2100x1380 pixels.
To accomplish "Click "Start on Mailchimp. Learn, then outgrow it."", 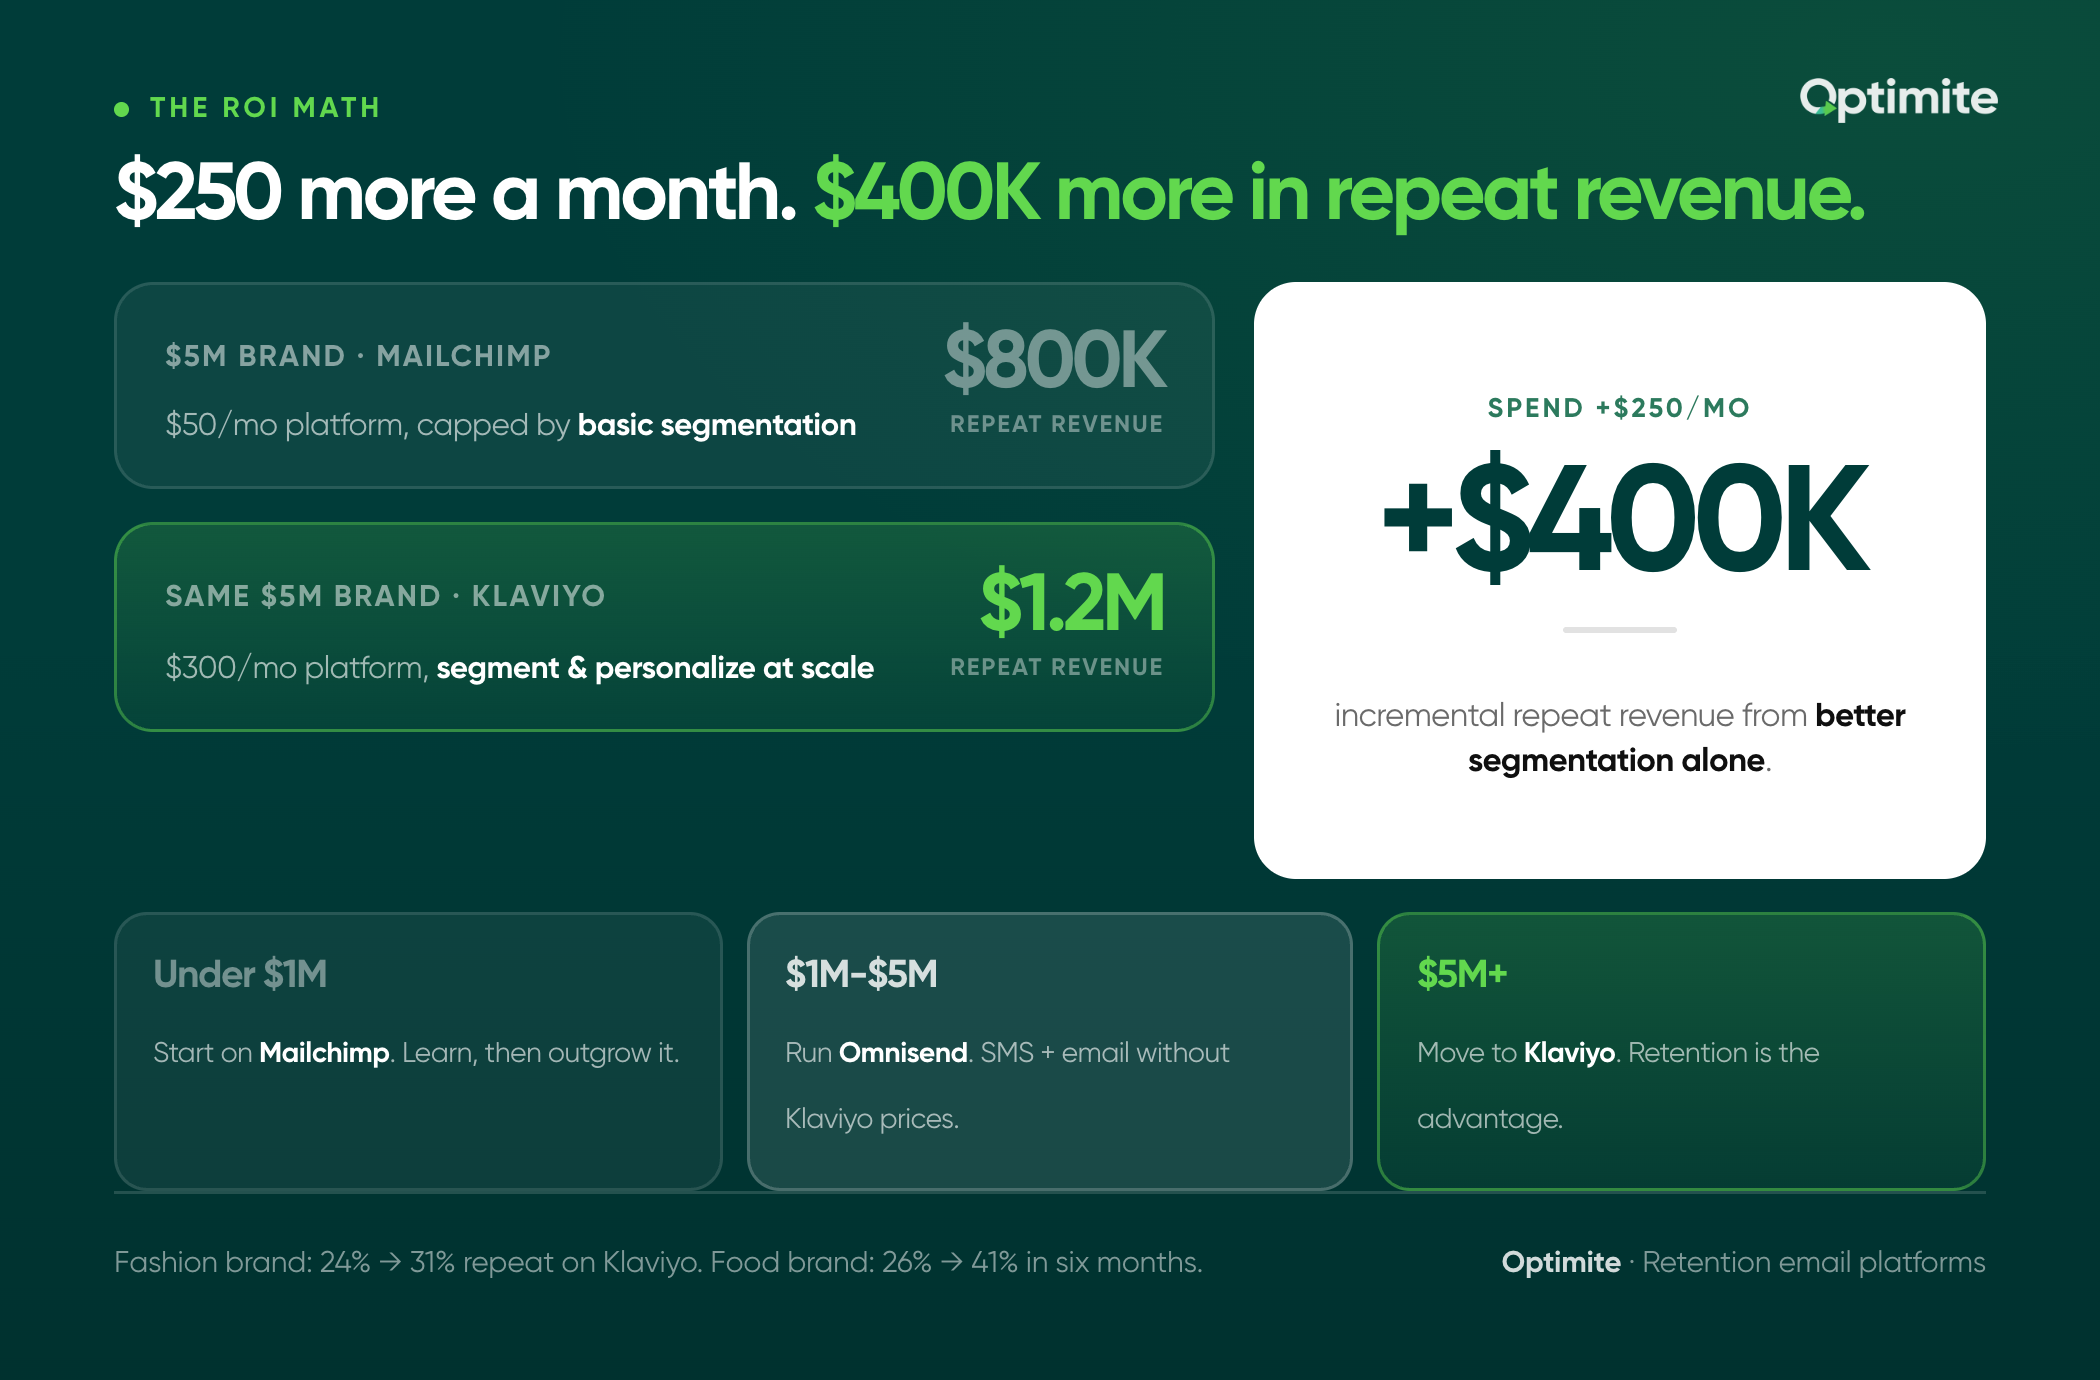I will point(416,1053).
